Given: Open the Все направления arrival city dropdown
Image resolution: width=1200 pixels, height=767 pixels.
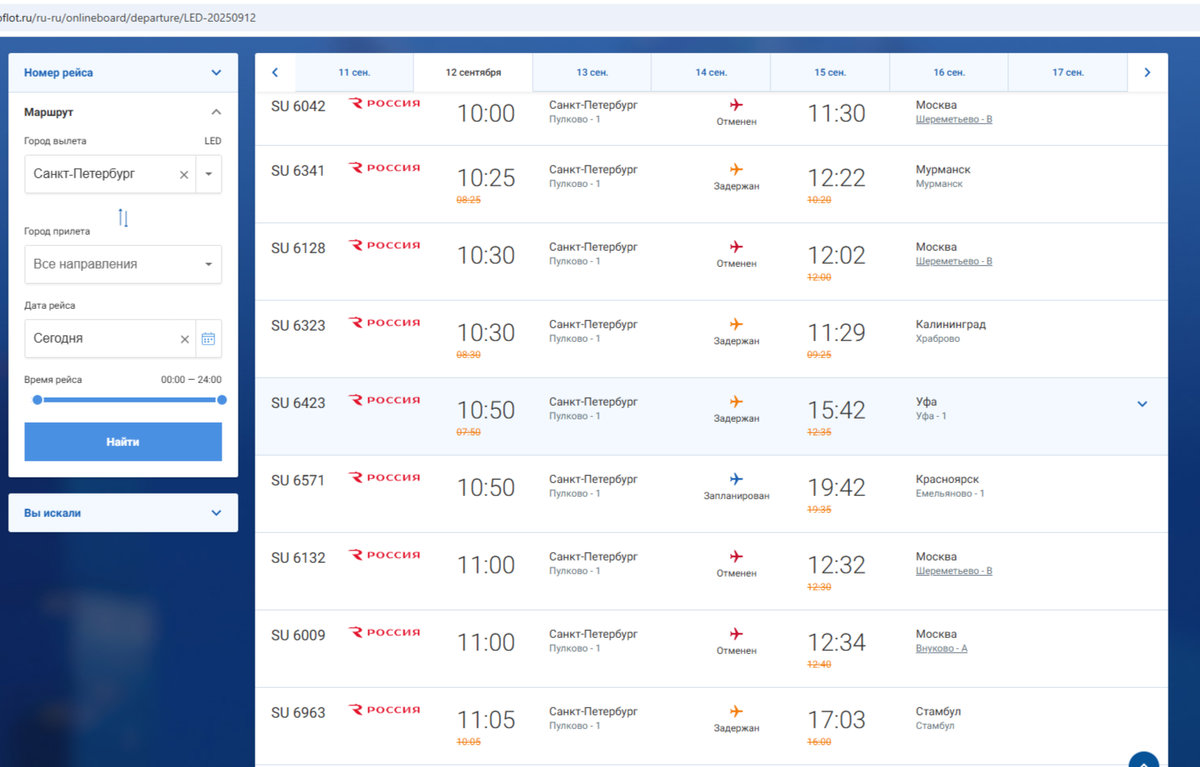Looking at the screenshot, I should [x=209, y=264].
